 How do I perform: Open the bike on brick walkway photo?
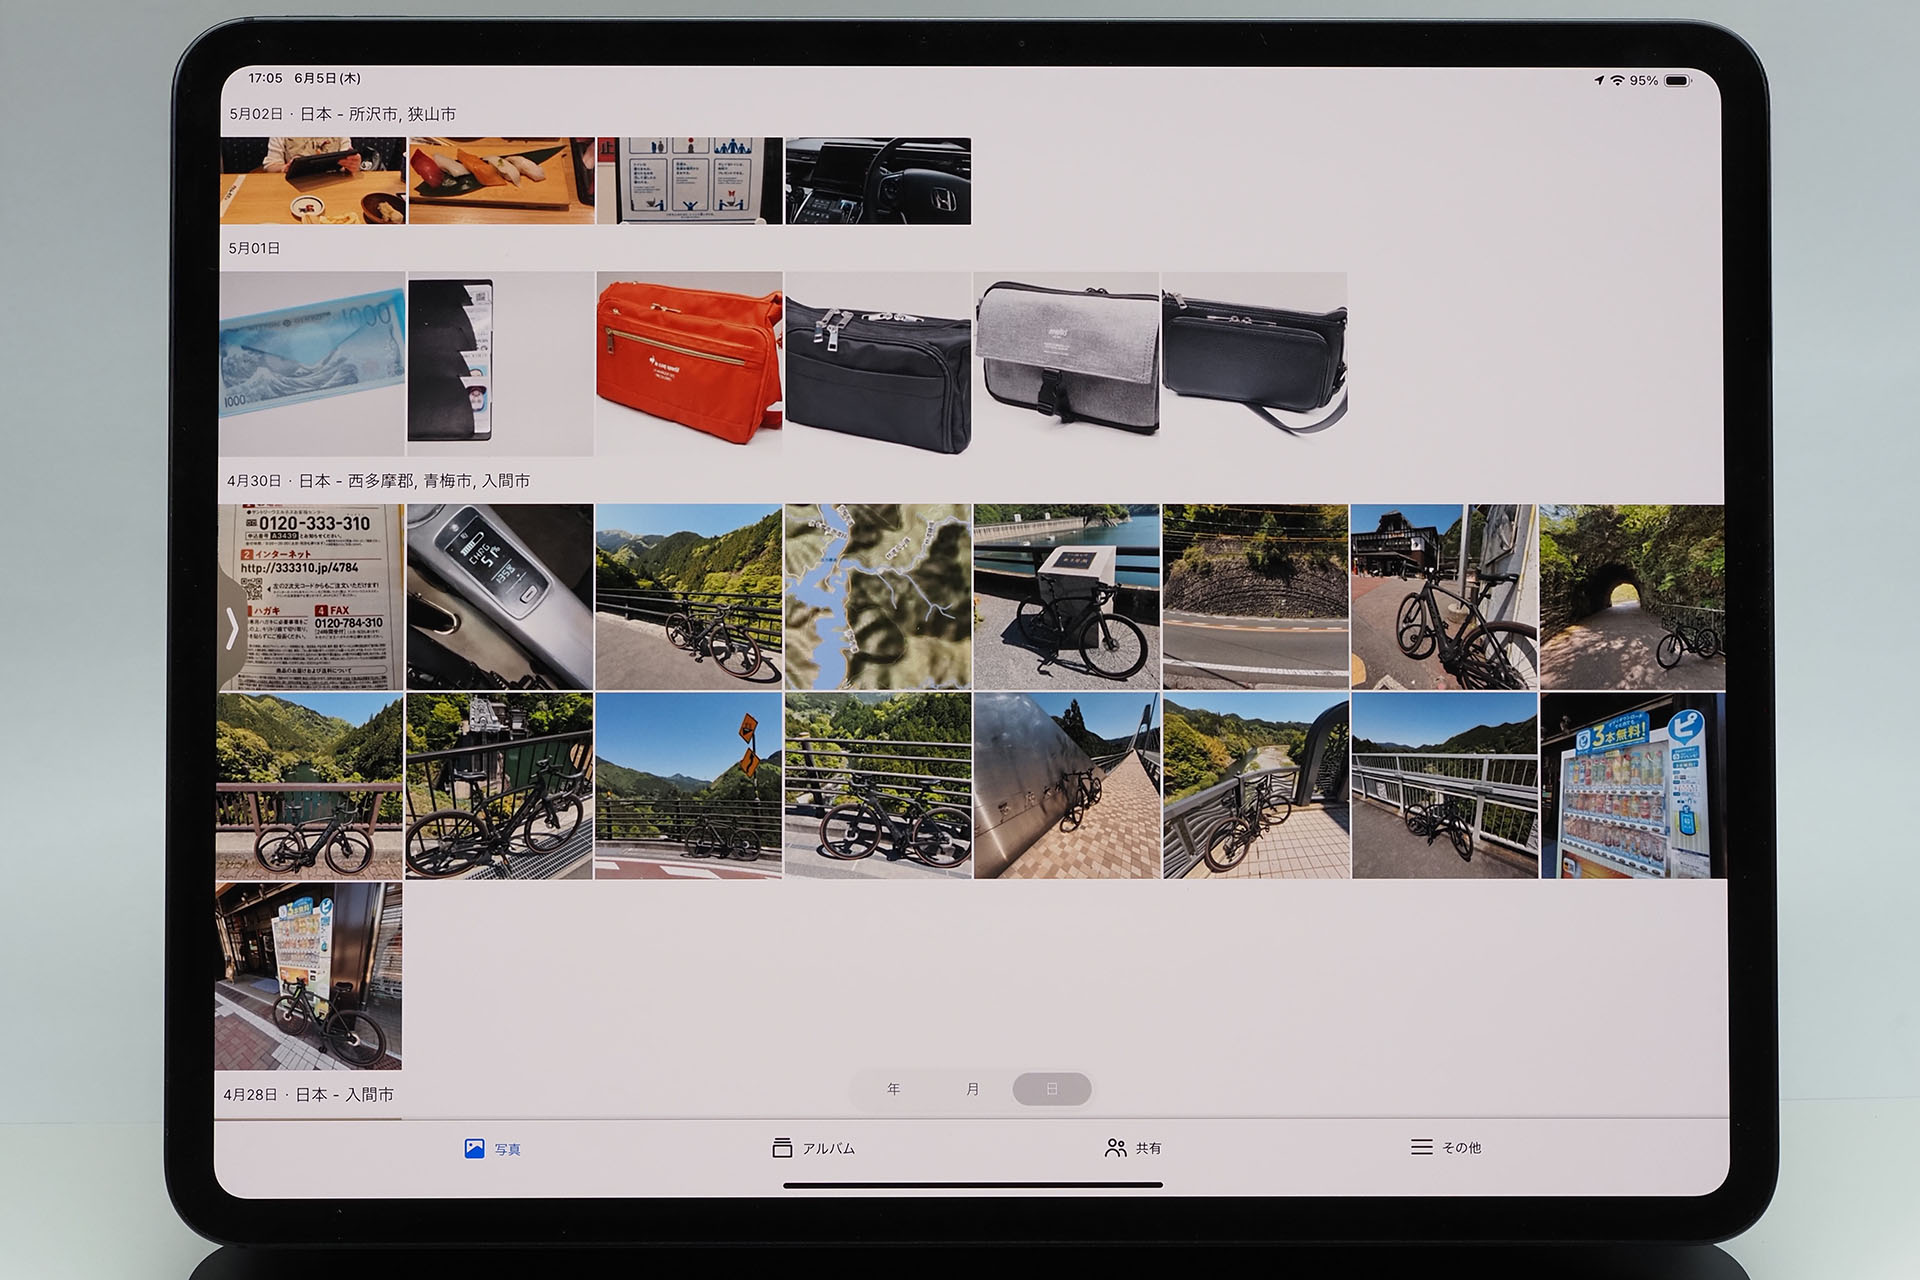tap(1067, 786)
